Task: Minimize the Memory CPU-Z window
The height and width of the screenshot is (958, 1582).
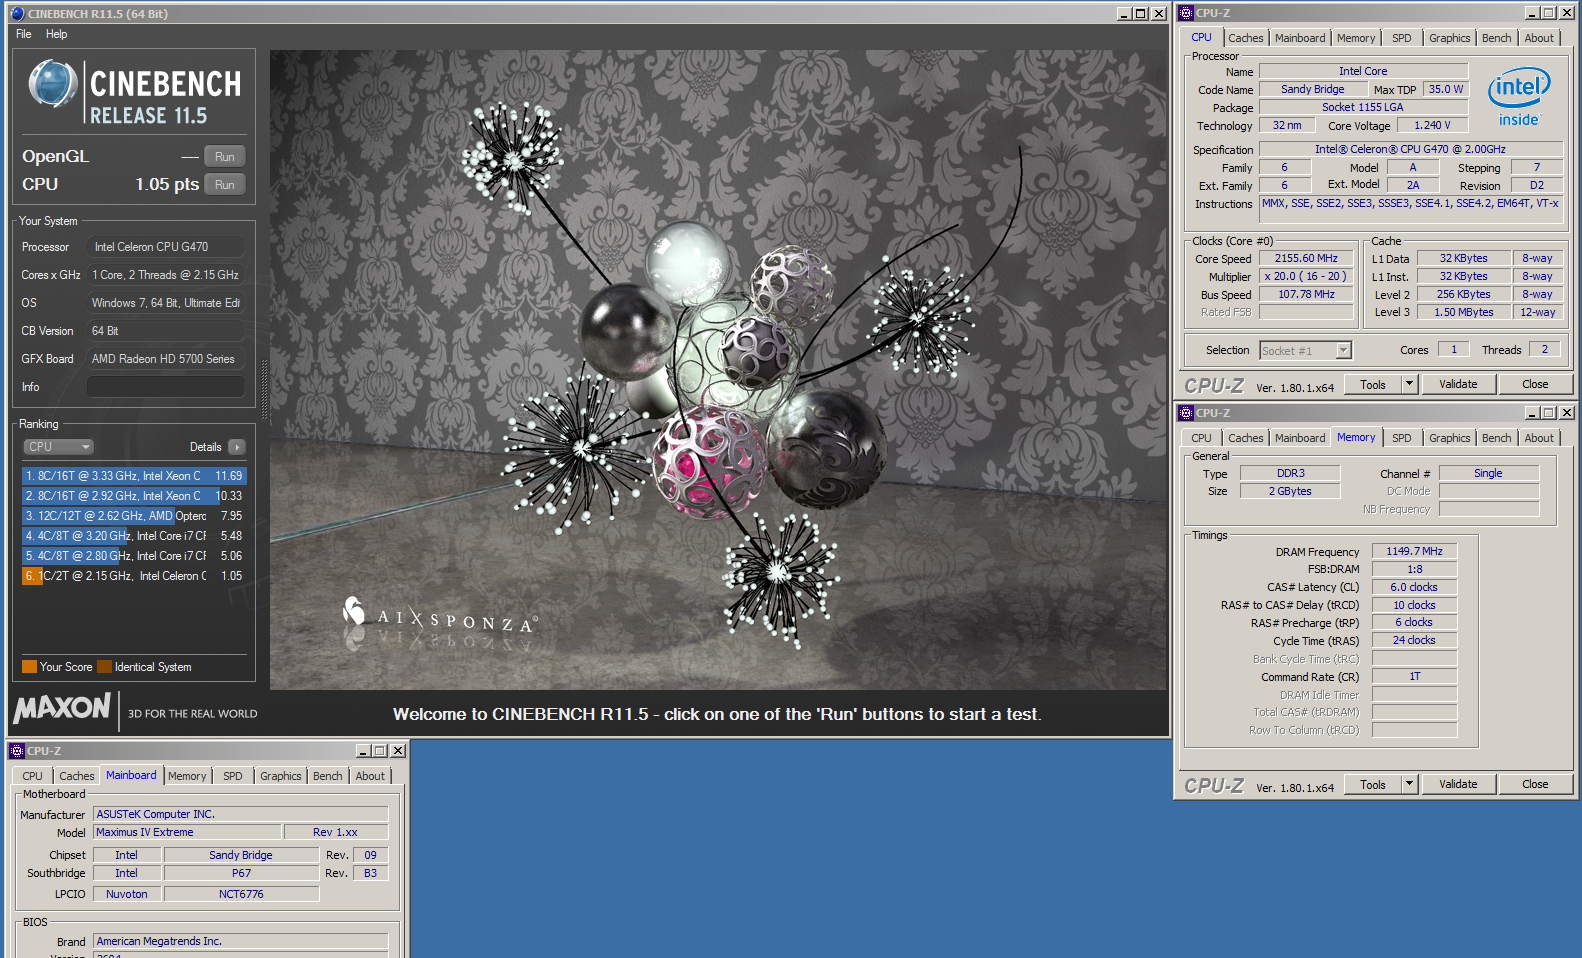Action: [1532, 413]
